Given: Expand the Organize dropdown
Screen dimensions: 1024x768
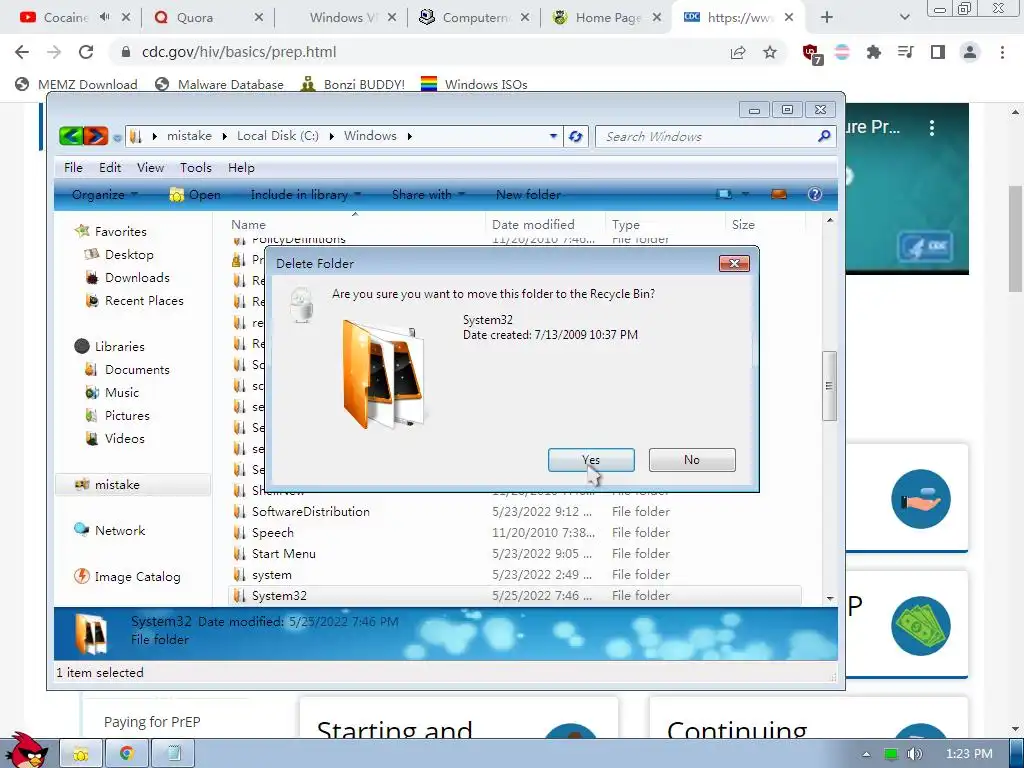Looking at the screenshot, I should 104,195.
